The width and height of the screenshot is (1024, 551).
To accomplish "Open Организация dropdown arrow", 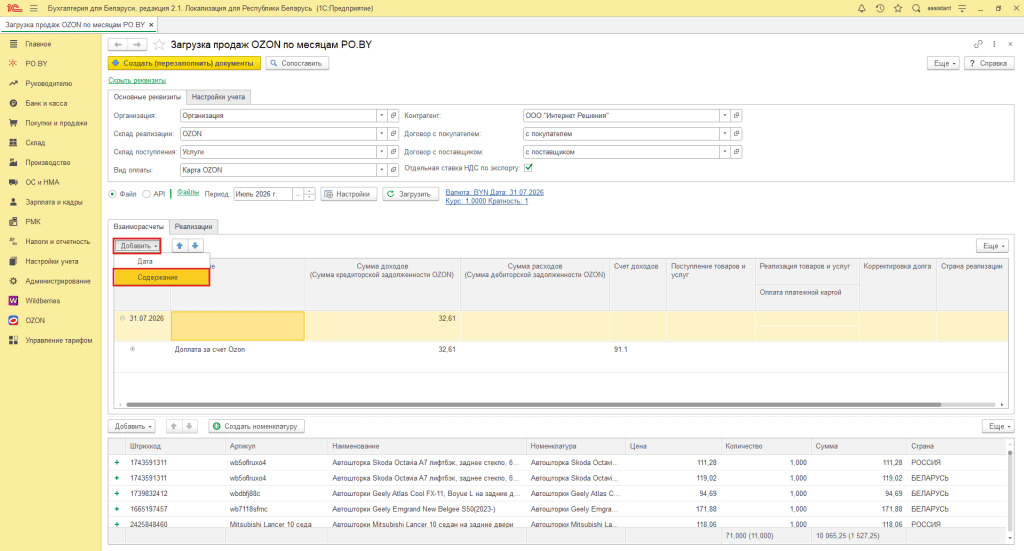I will pos(381,116).
